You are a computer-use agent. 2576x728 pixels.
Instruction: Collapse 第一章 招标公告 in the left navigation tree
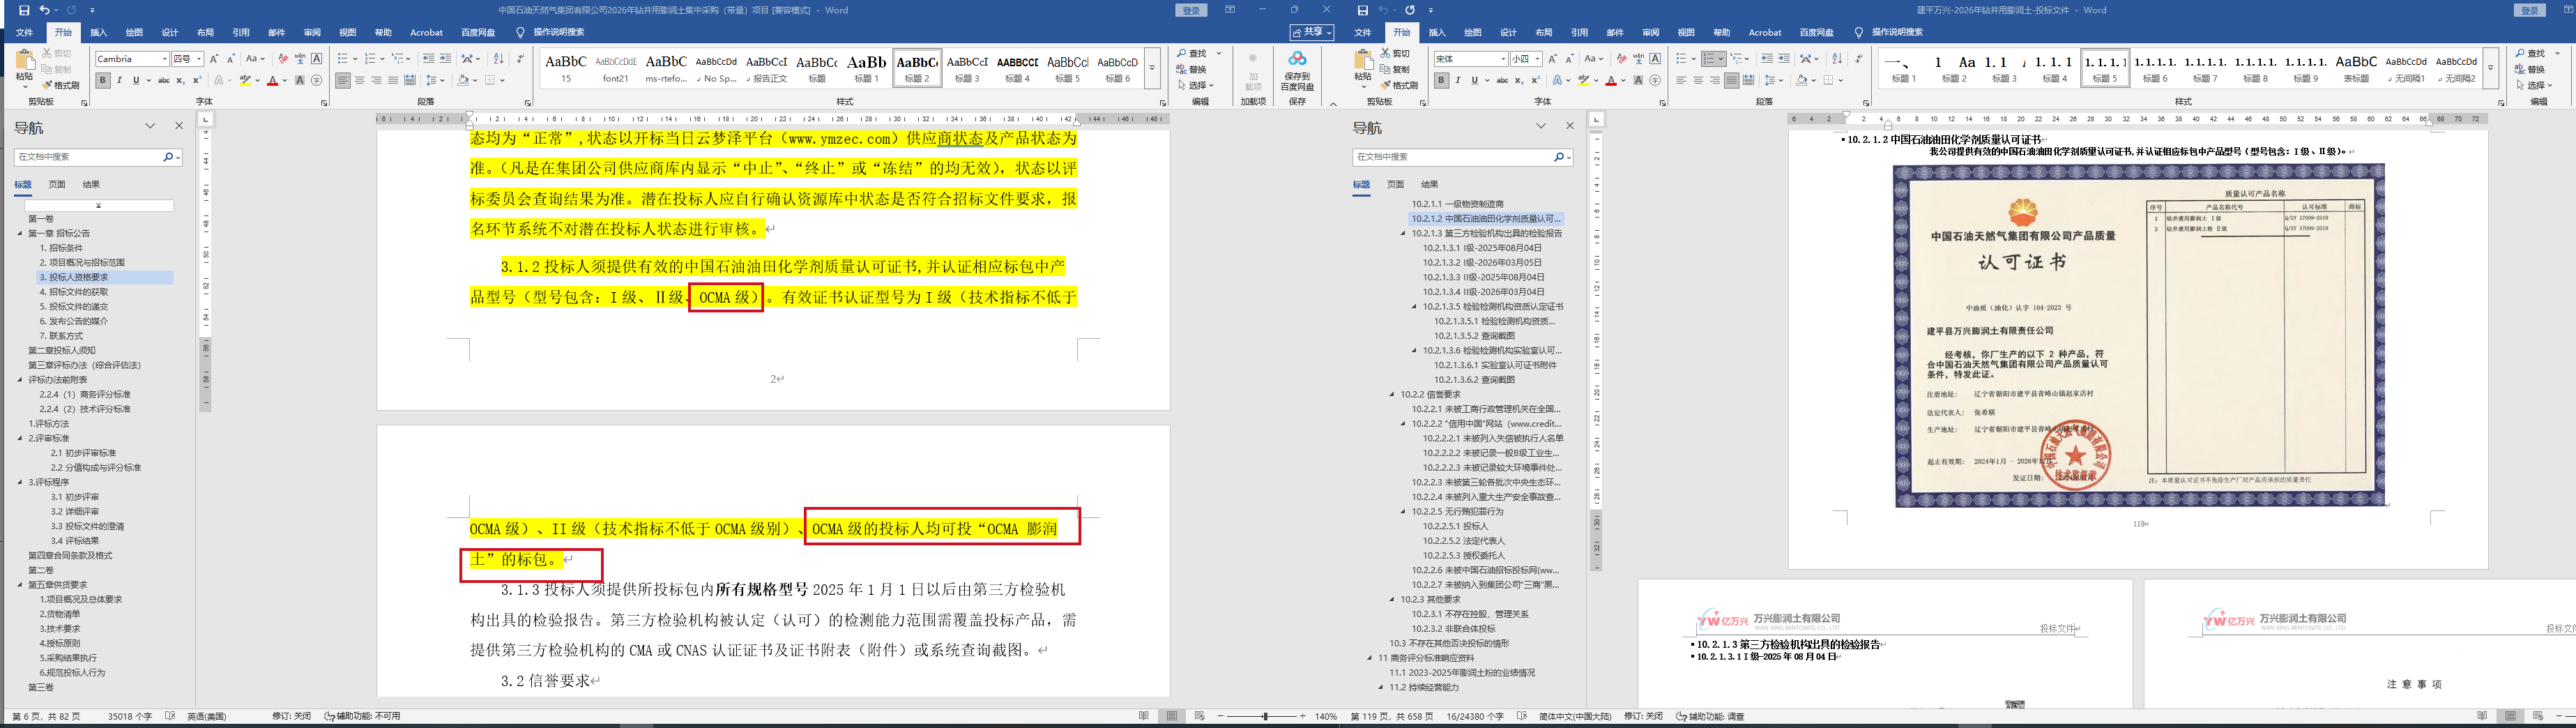pos(20,233)
